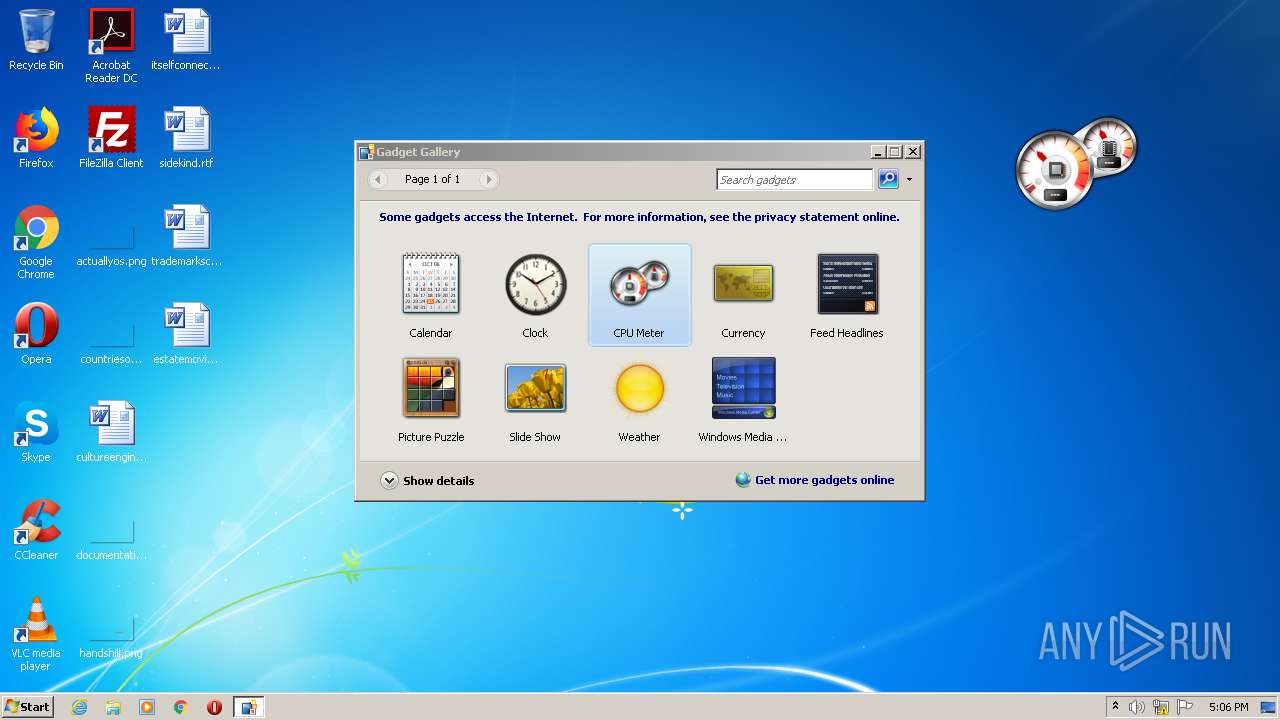The height and width of the screenshot is (720, 1280).
Task: Click the search magnifier button
Action: (888, 179)
